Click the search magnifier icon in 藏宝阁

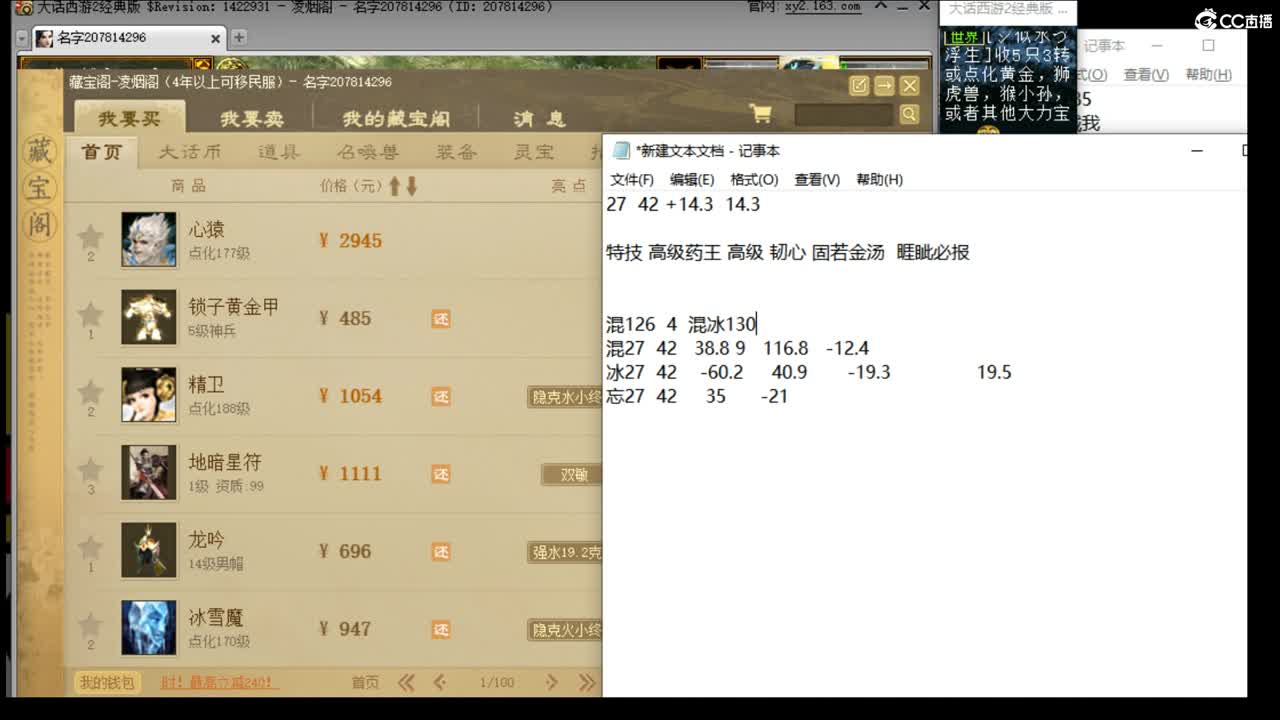coord(909,114)
